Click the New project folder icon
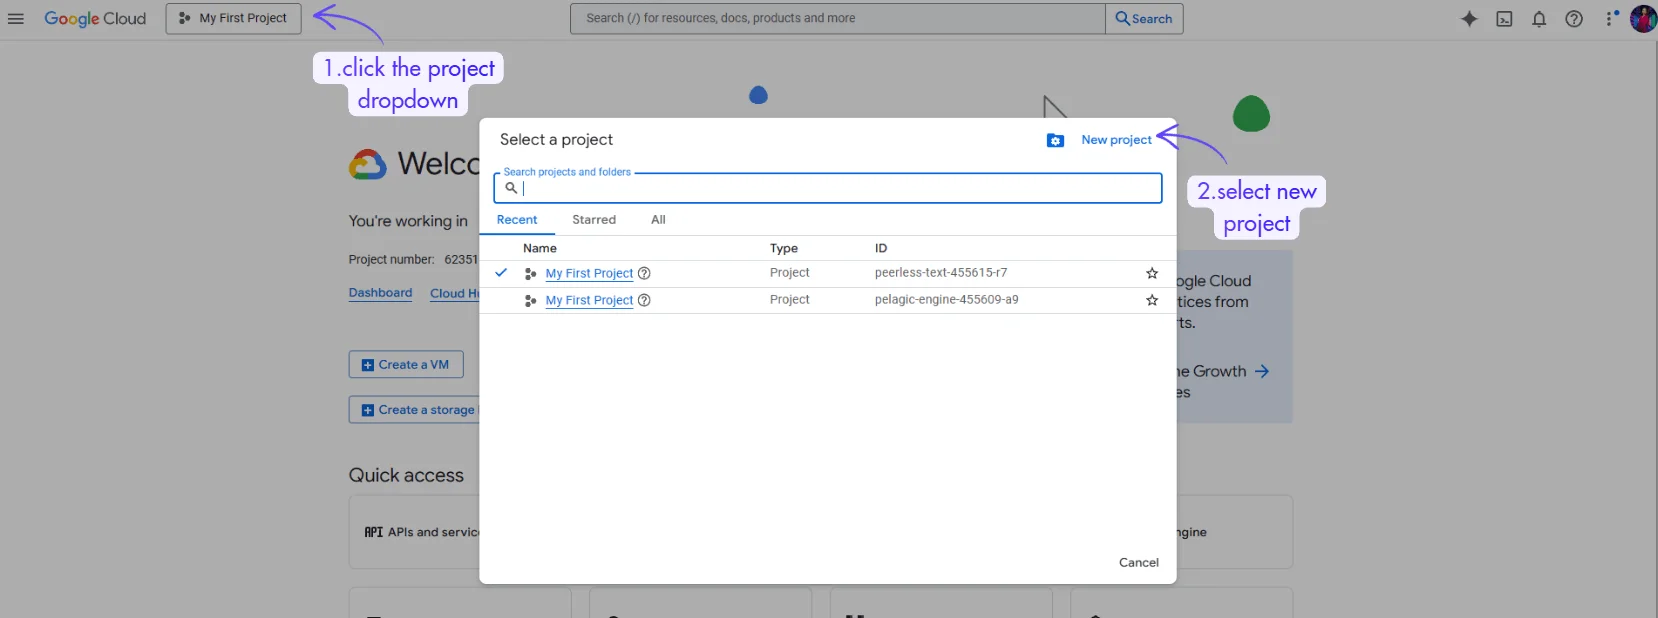The height and width of the screenshot is (618, 1658). (1055, 141)
